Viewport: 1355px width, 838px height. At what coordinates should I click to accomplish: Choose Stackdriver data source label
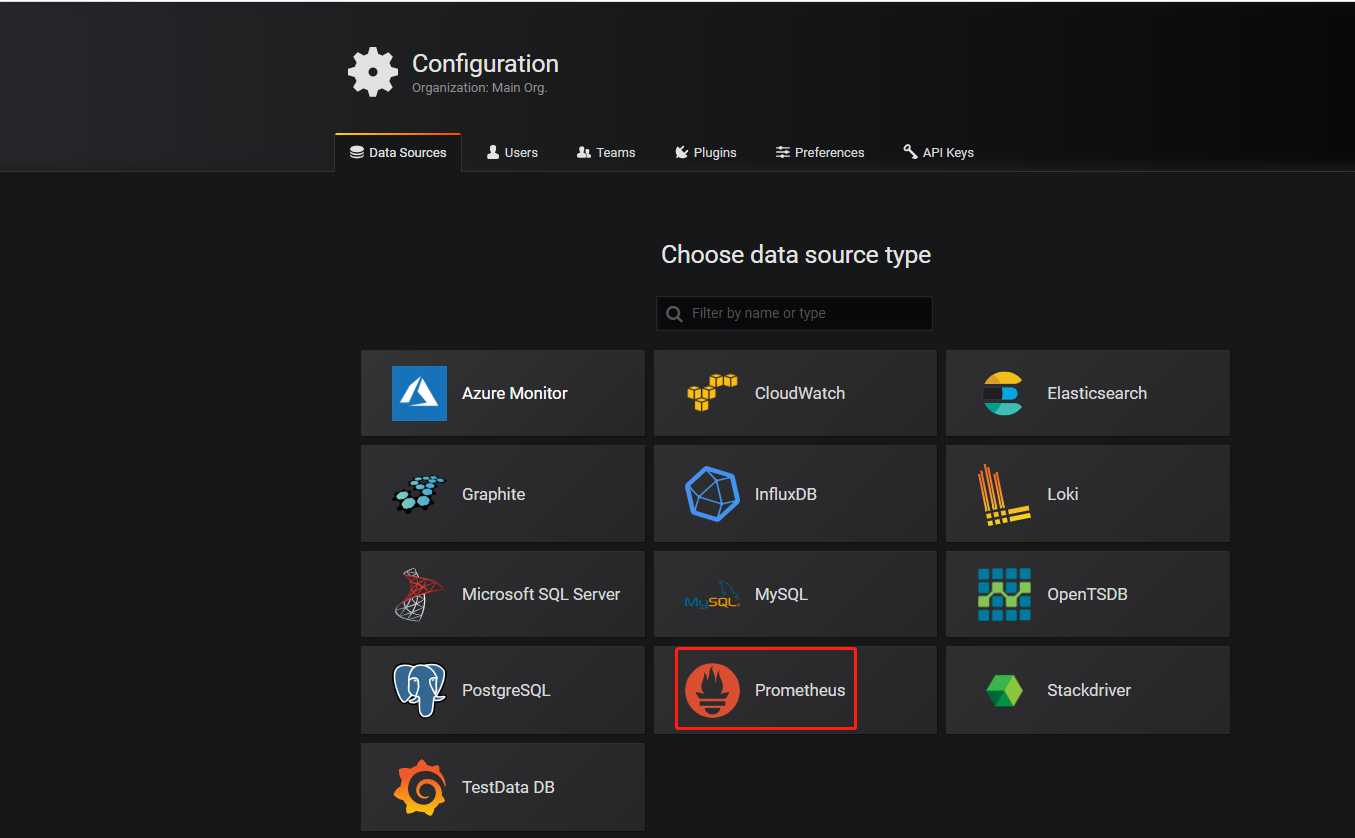(x=1089, y=690)
